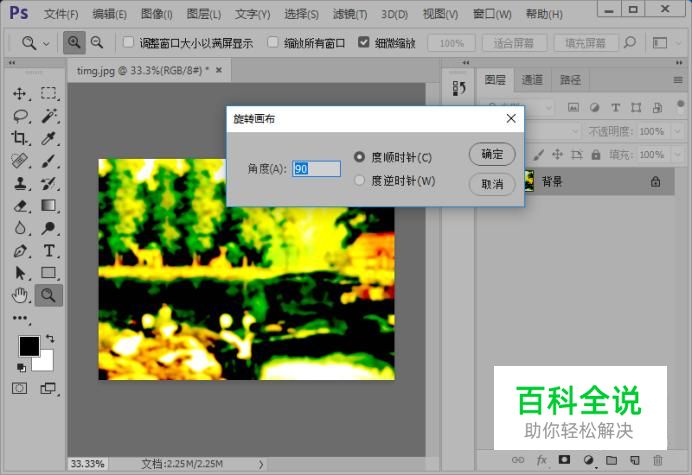
Task: Select the History Brush tool
Action: (x=48, y=183)
